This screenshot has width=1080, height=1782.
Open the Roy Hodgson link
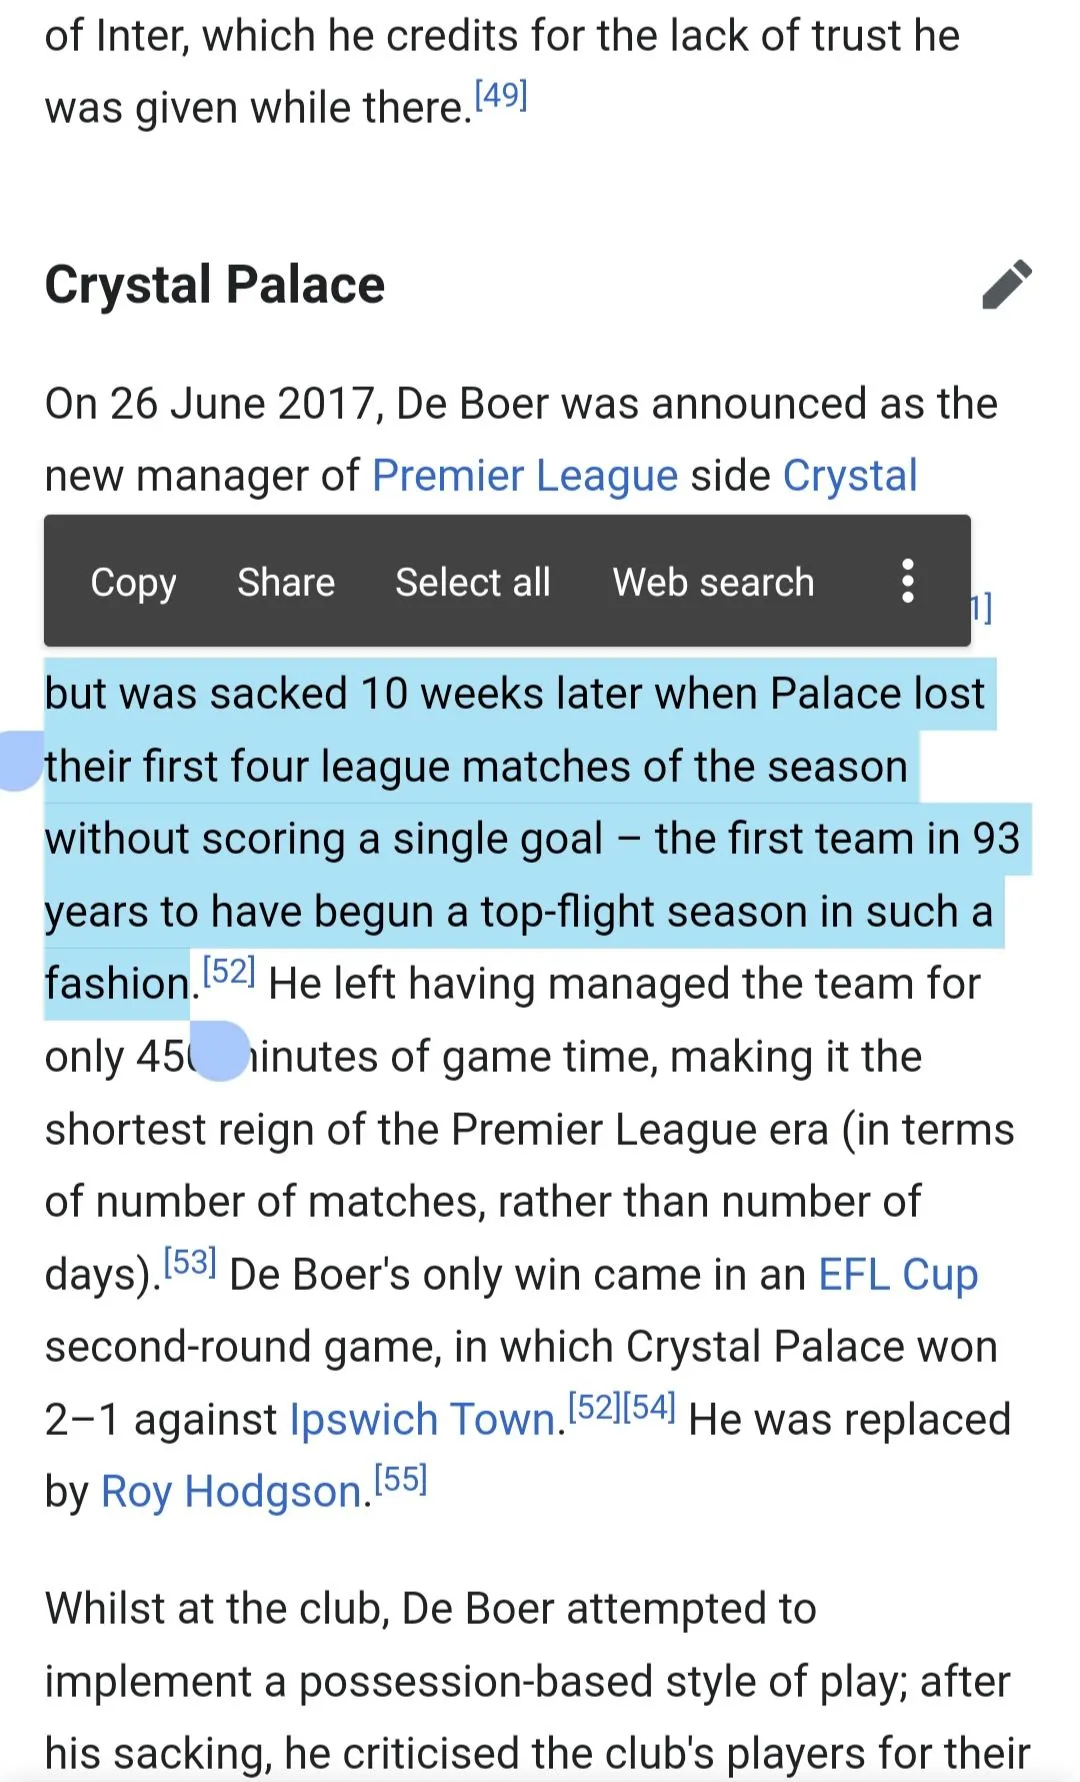(x=231, y=1492)
